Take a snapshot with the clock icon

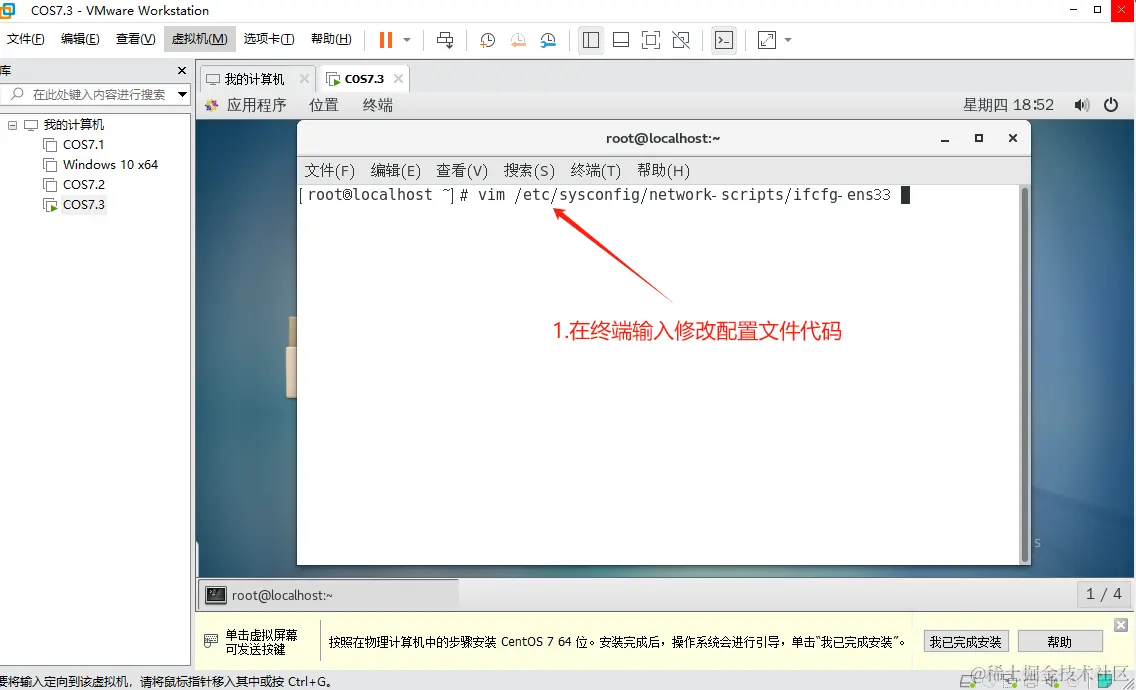coord(488,40)
